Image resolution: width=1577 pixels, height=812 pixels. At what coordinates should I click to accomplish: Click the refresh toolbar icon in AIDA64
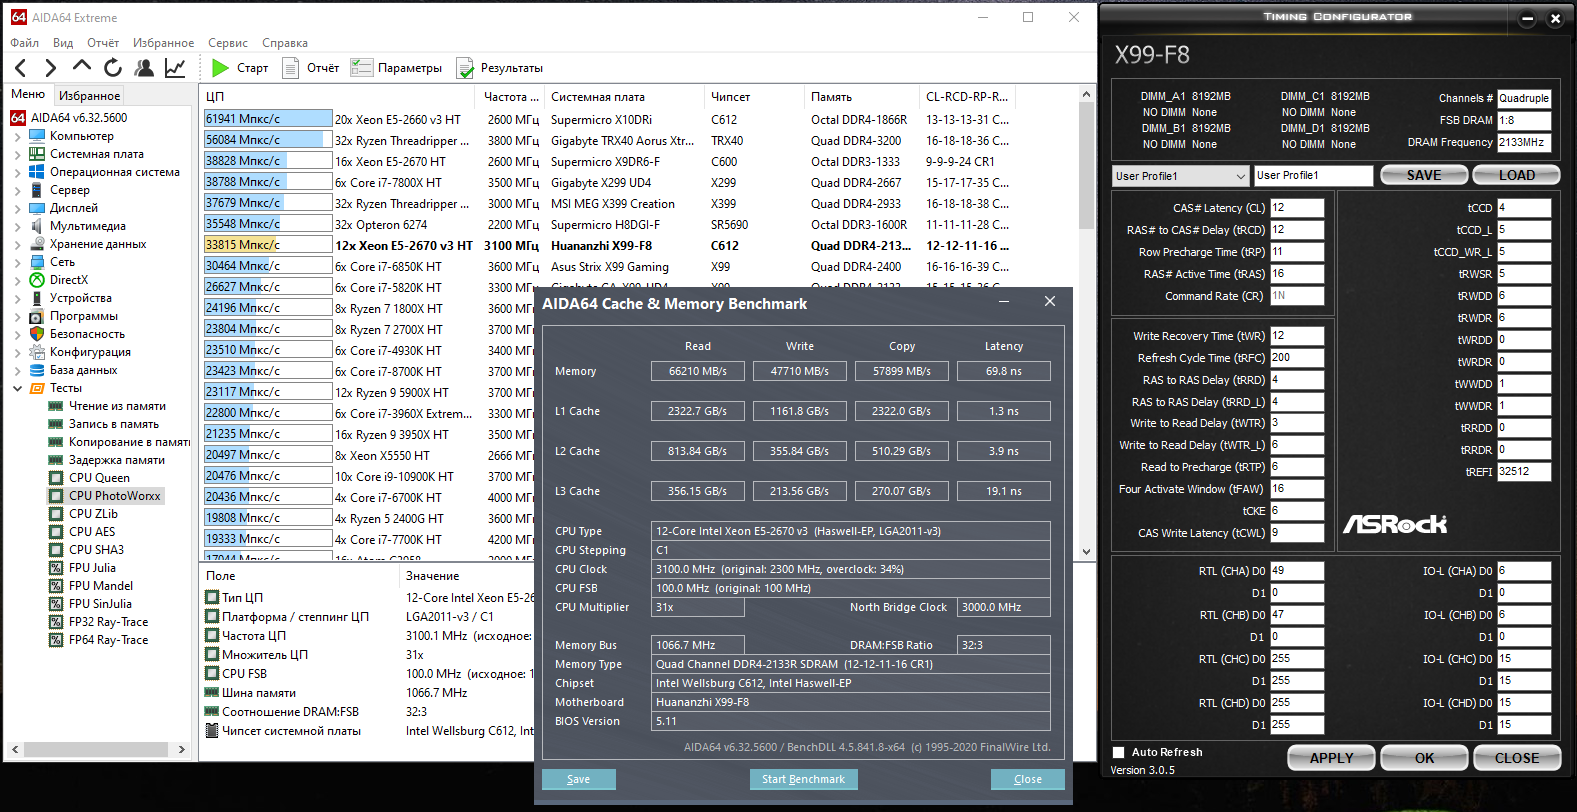113,68
